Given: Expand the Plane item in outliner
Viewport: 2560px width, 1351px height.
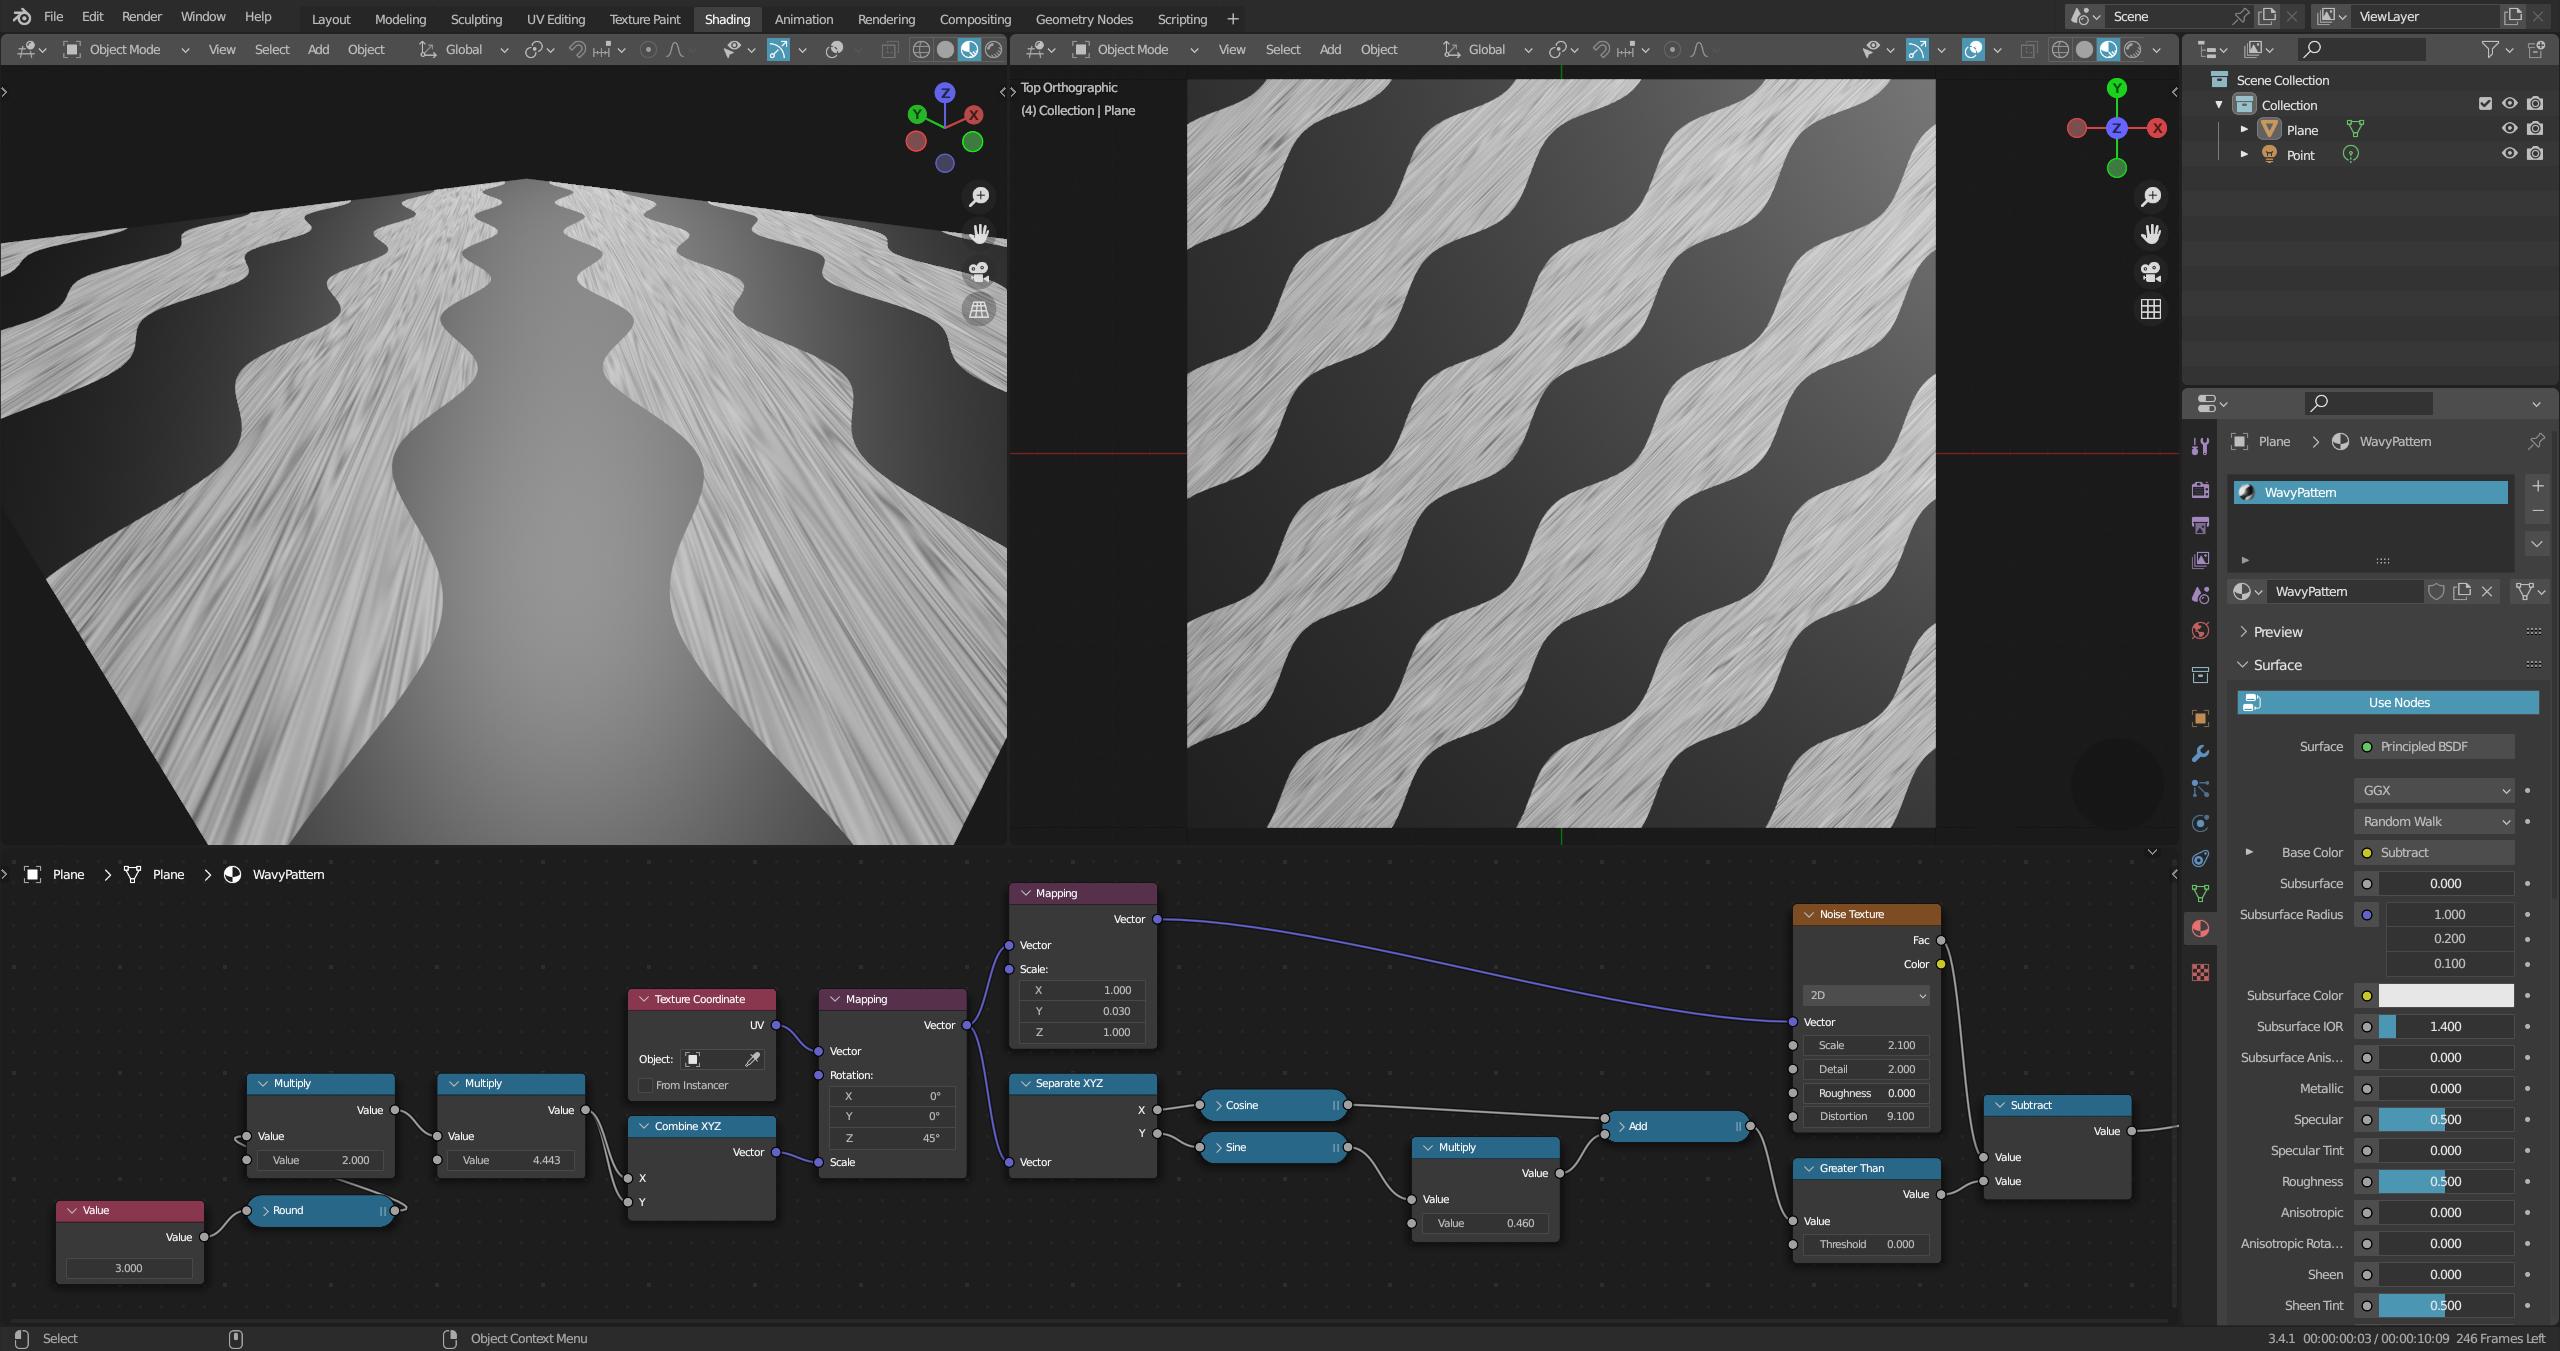Looking at the screenshot, I should pos(2244,129).
